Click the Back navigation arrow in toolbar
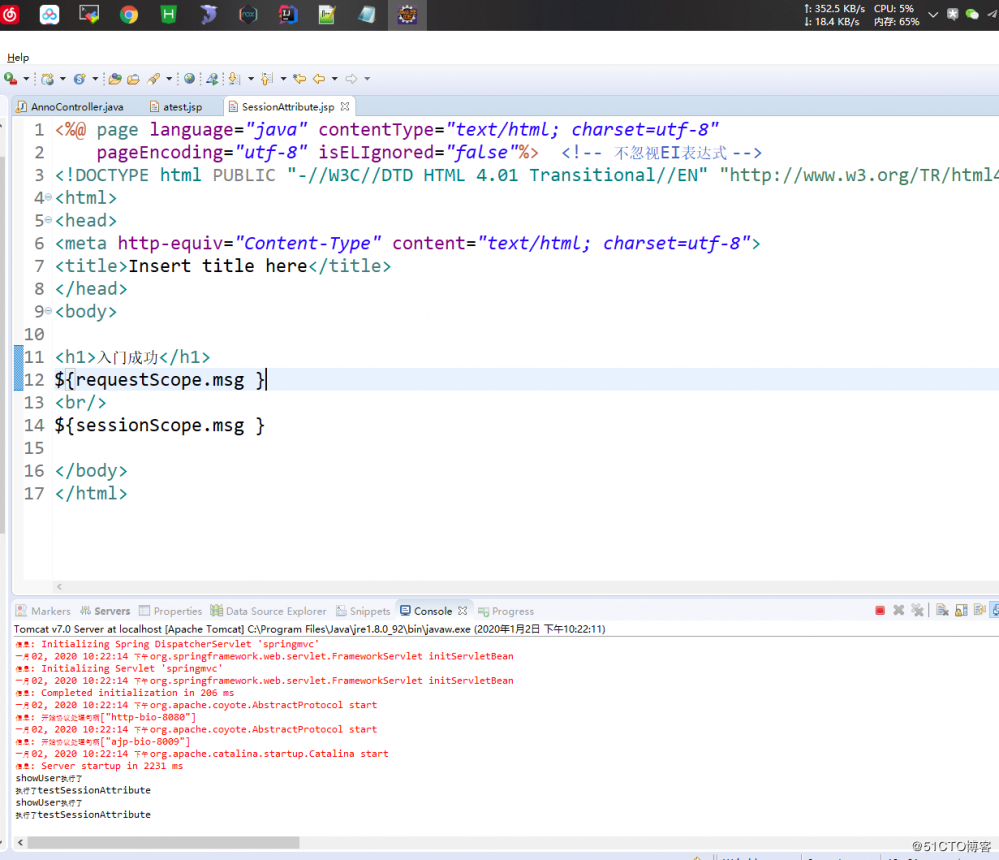This screenshot has height=860, width=999. tap(319, 78)
